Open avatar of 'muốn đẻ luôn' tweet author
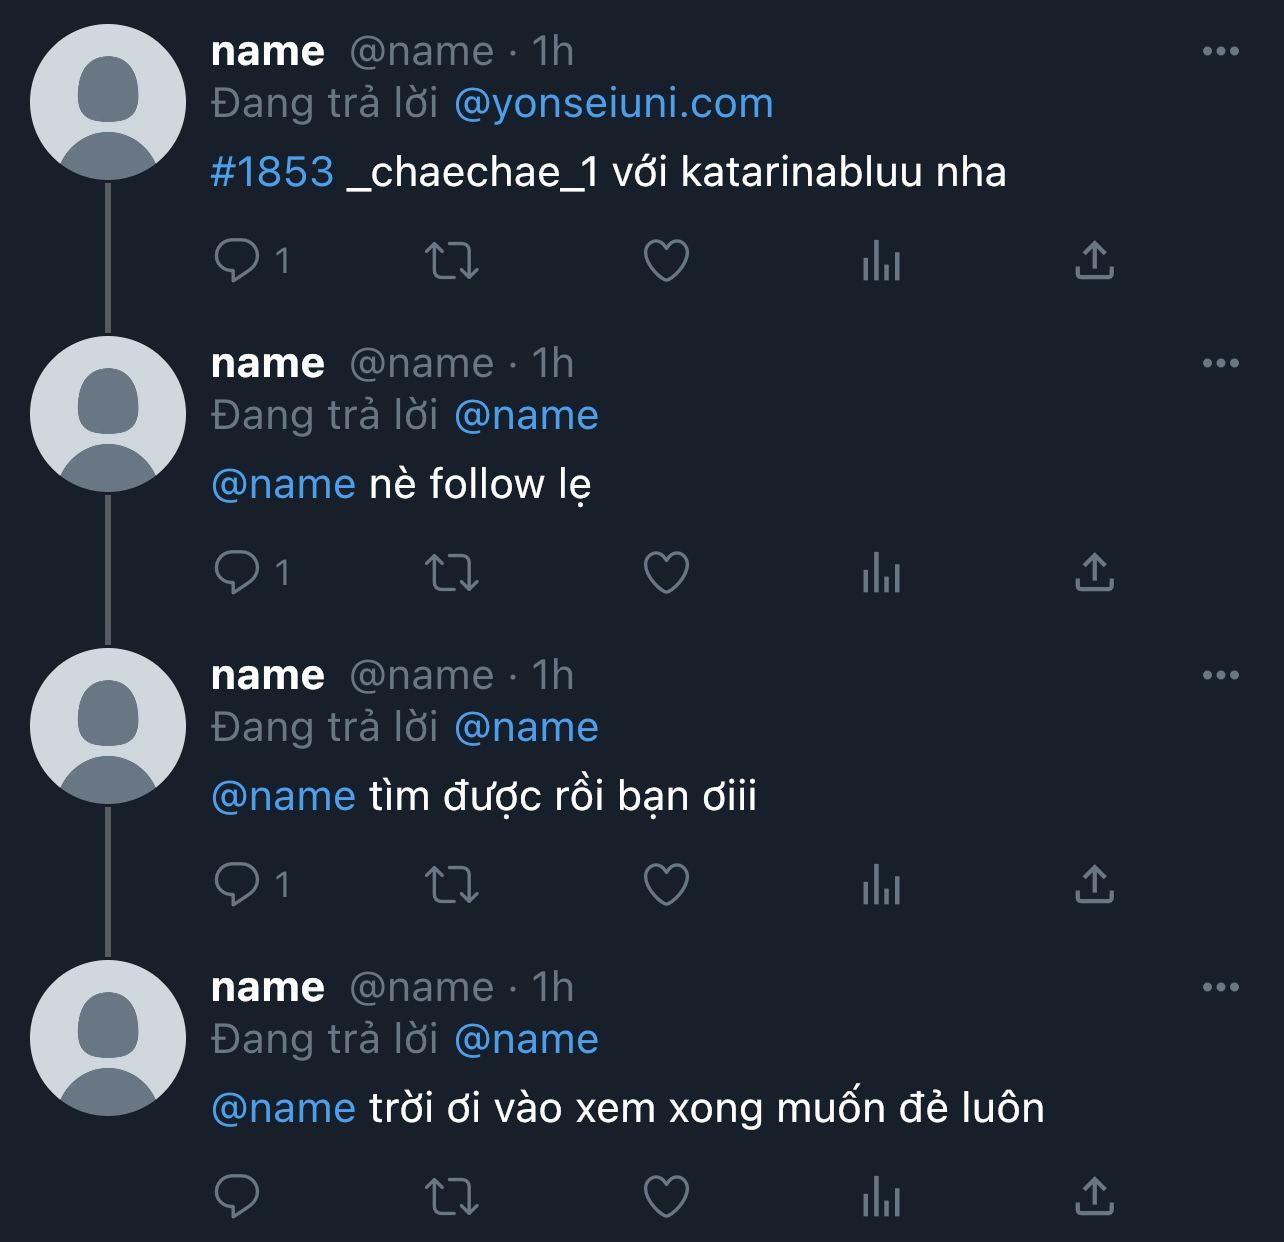This screenshot has width=1284, height=1242. [108, 1038]
